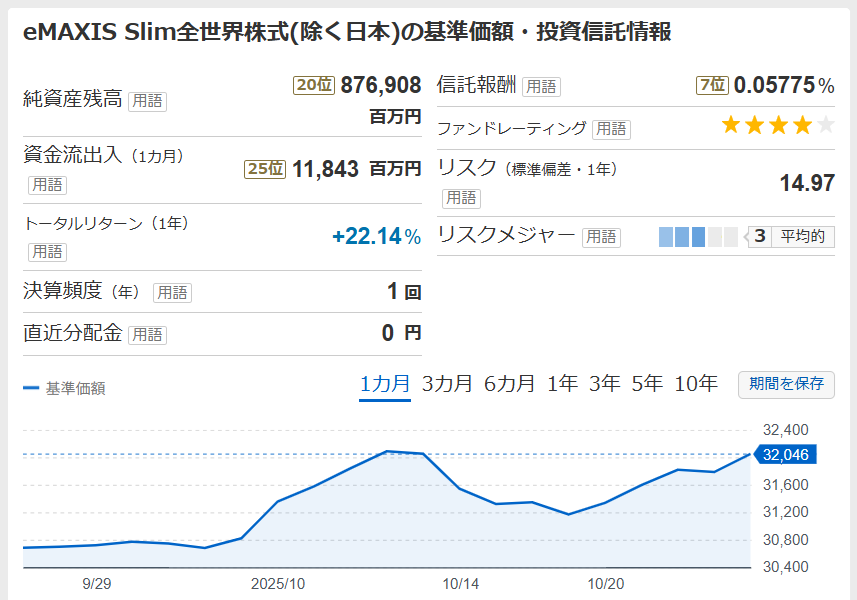
Task: Click the 用語 badge under リスク
Action: point(461,198)
